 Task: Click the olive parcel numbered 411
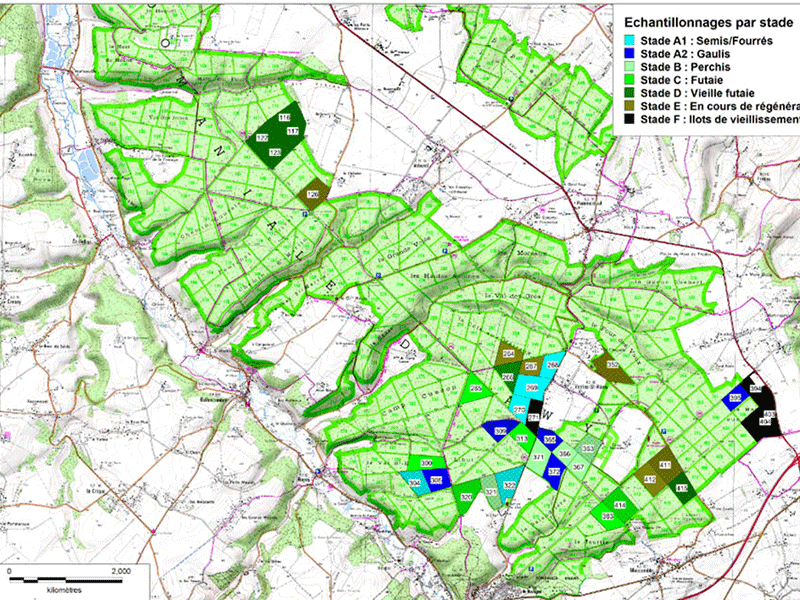[665, 465]
